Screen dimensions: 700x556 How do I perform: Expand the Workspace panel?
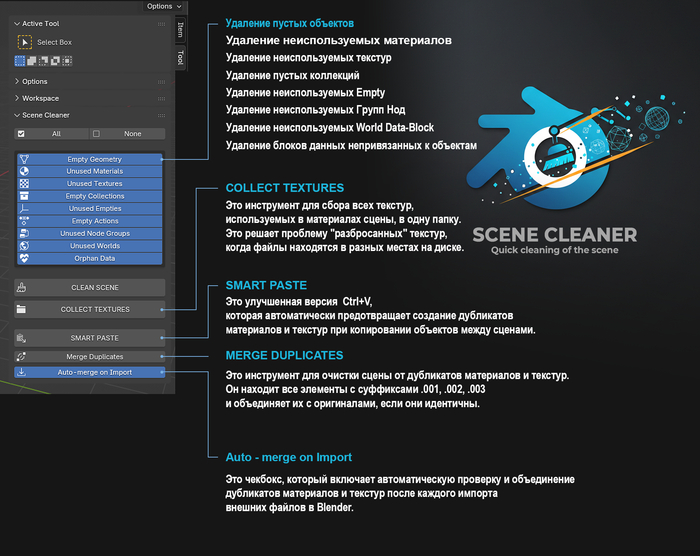click(x=17, y=98)
